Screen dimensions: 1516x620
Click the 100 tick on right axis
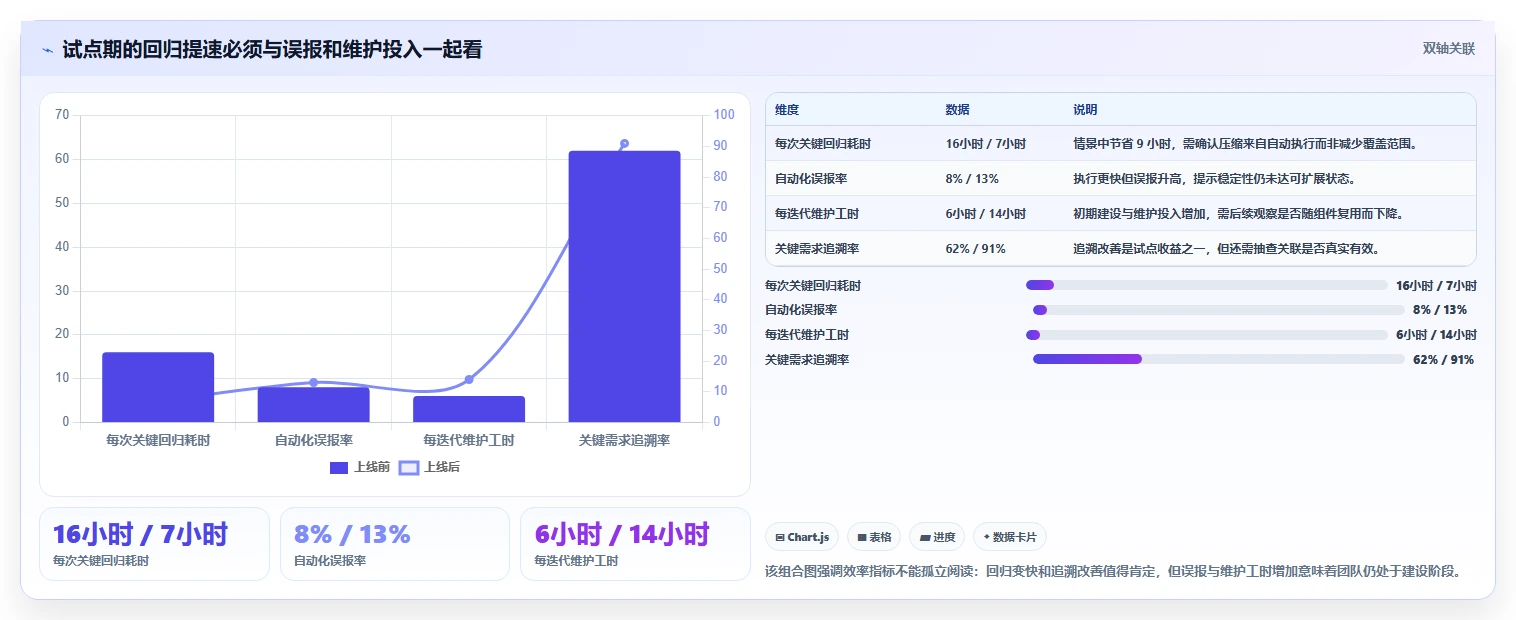(x=724, y=115)
